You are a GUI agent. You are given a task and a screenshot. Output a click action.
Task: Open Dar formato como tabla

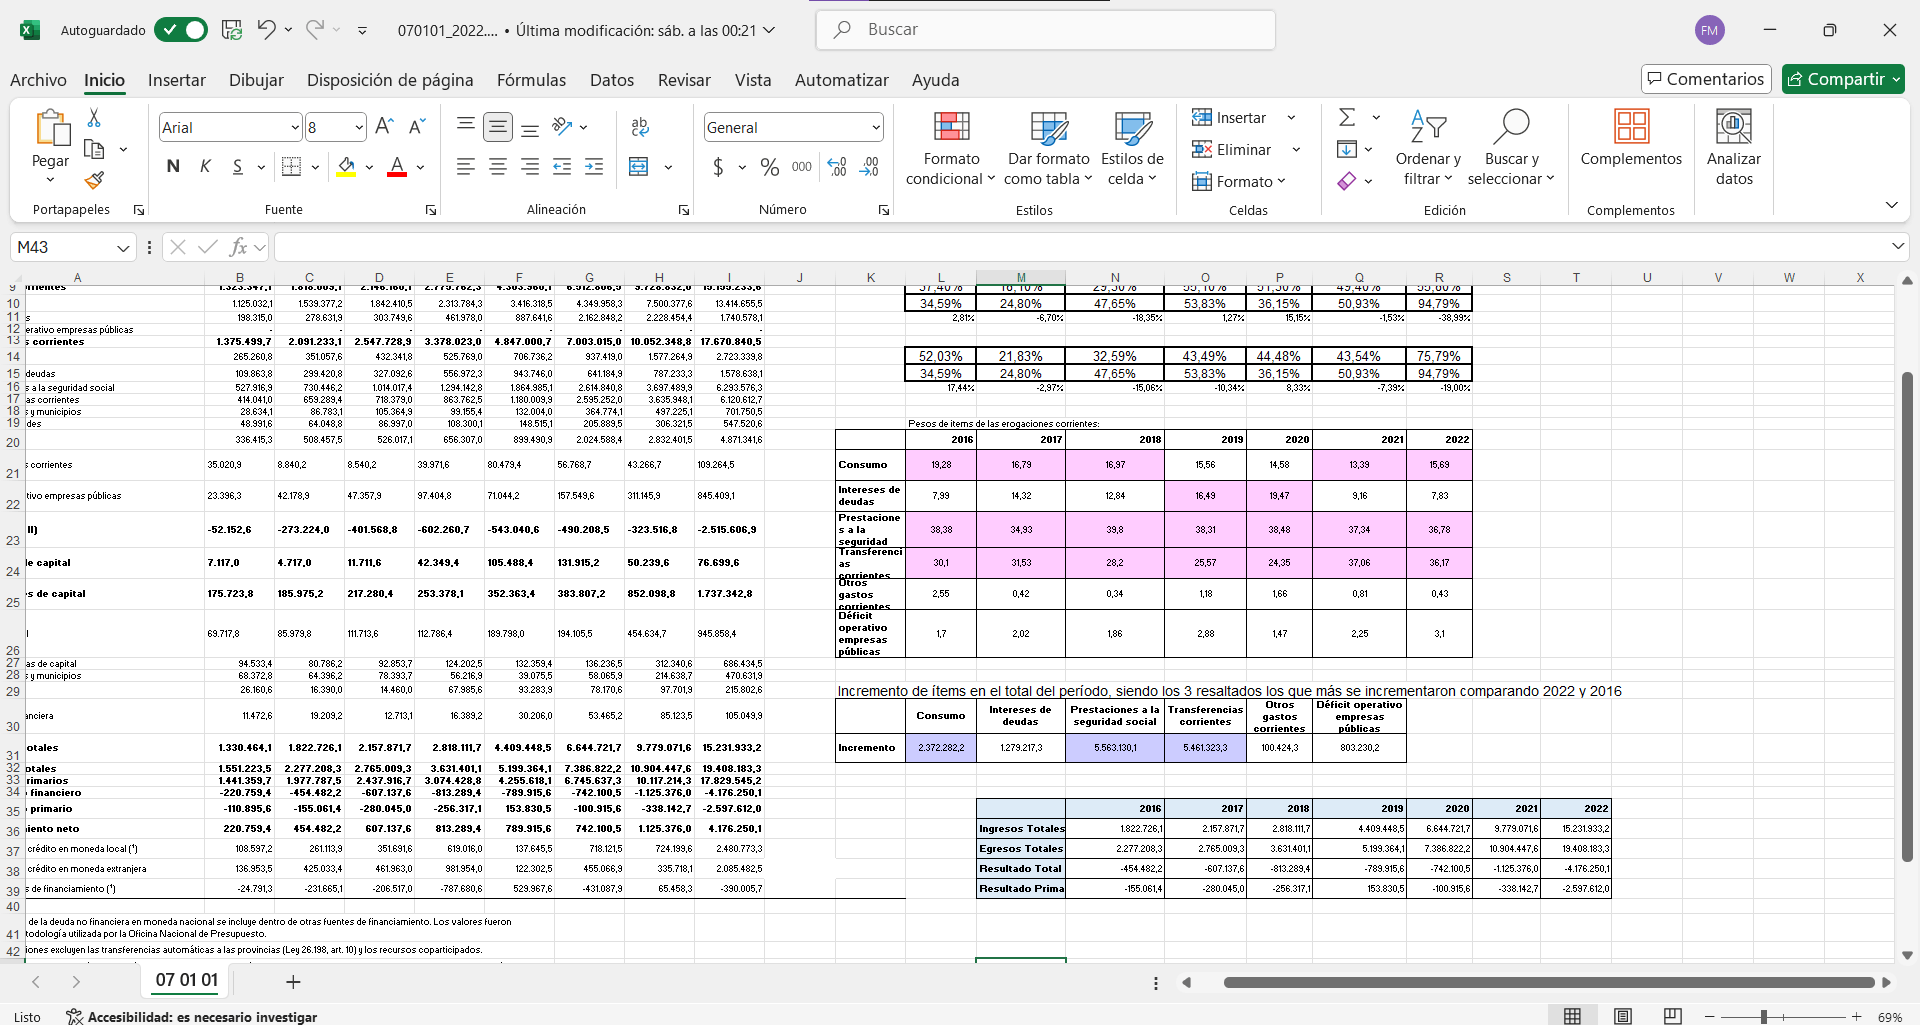pos(1049,148)
